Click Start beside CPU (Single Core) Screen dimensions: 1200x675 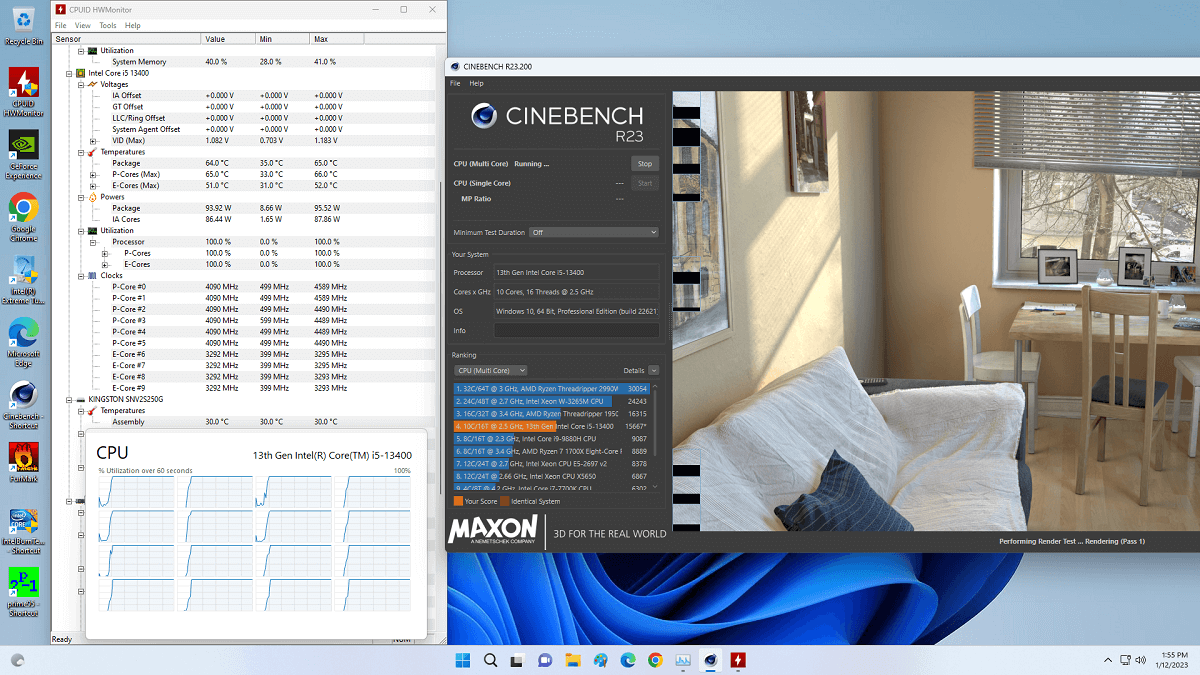coord(645,183)
